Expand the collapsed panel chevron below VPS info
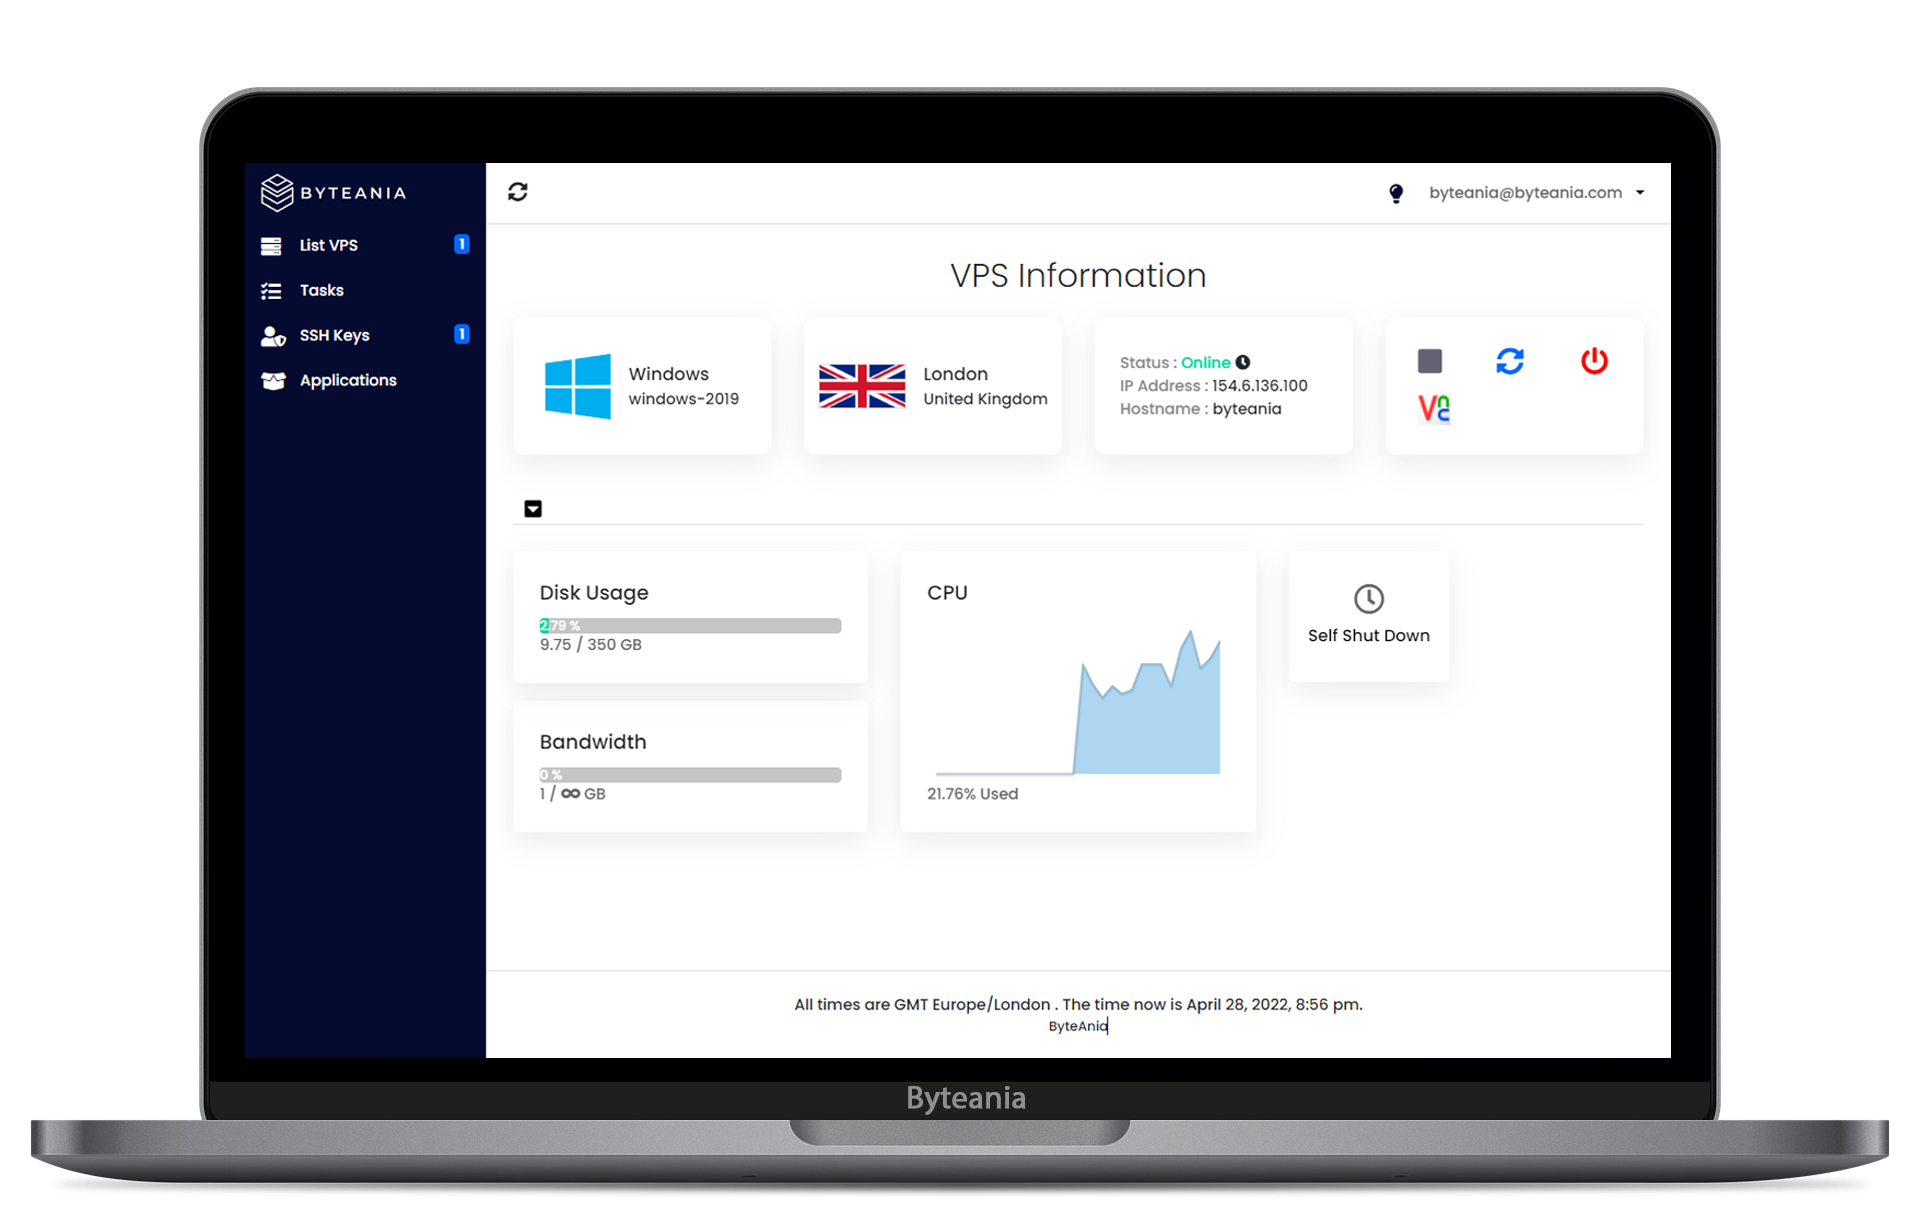 pos(533,505)
